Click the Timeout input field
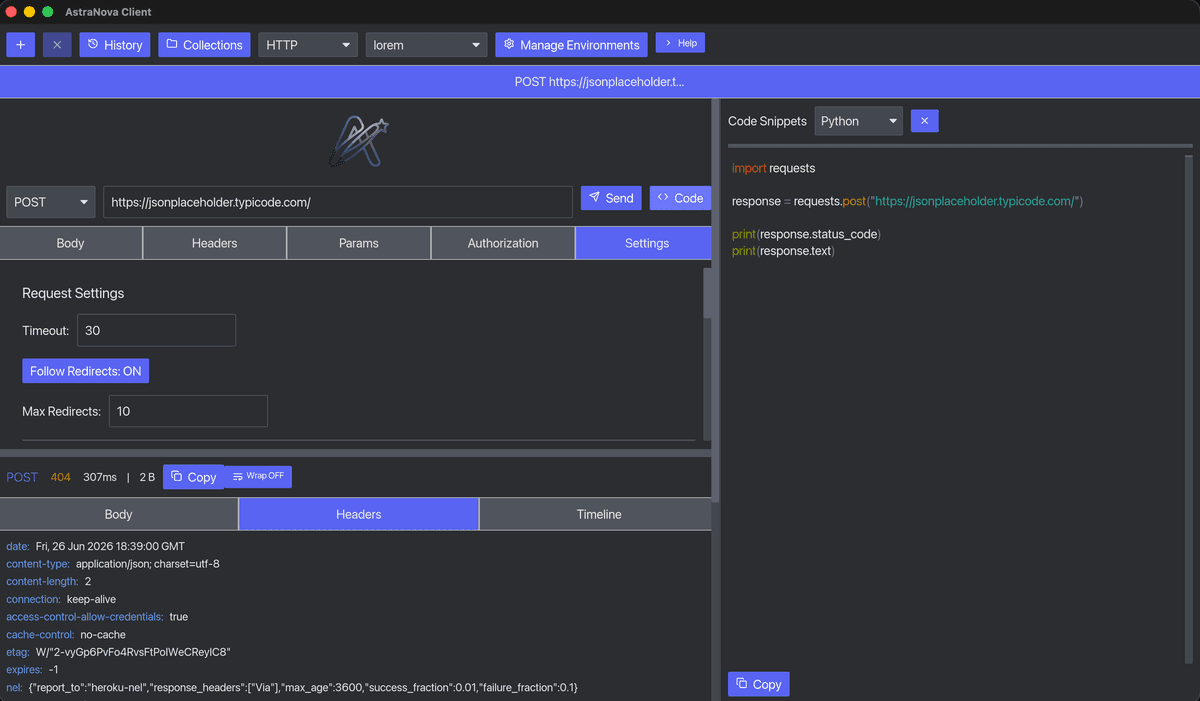The image size is (1200, 701). tap(156, 330)
